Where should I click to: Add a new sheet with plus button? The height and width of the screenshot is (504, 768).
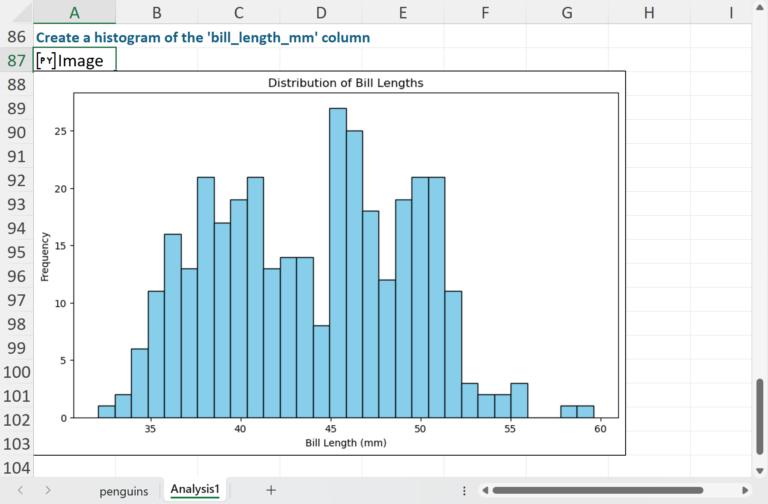pyautogui.click(x=271, y=490)
